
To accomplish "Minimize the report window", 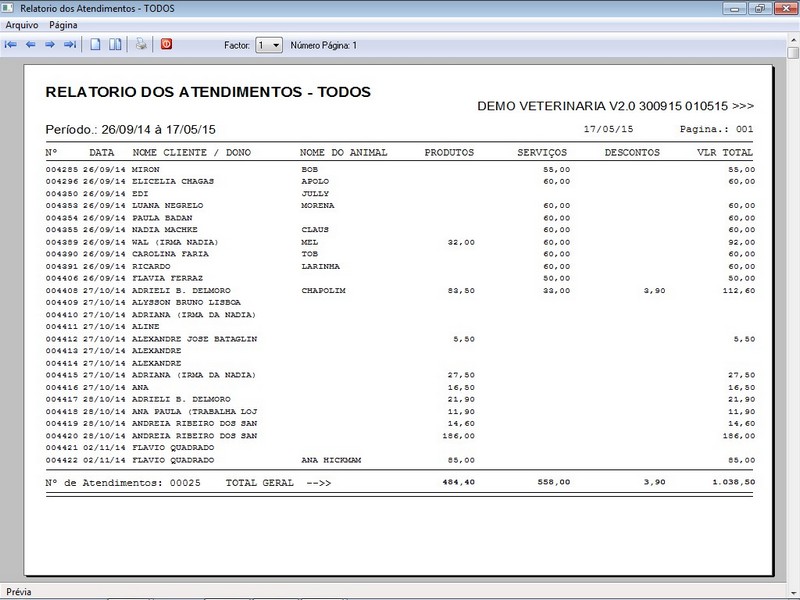I will click(x=732, y=8).
